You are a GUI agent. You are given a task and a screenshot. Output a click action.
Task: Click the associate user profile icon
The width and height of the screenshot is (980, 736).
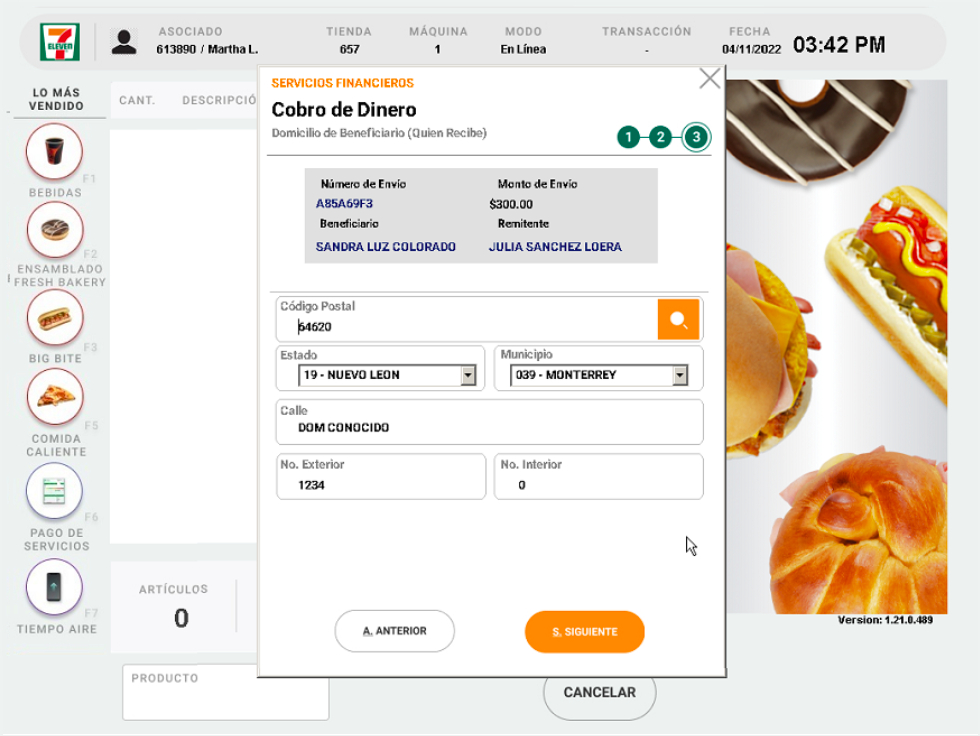coord(124,41)
